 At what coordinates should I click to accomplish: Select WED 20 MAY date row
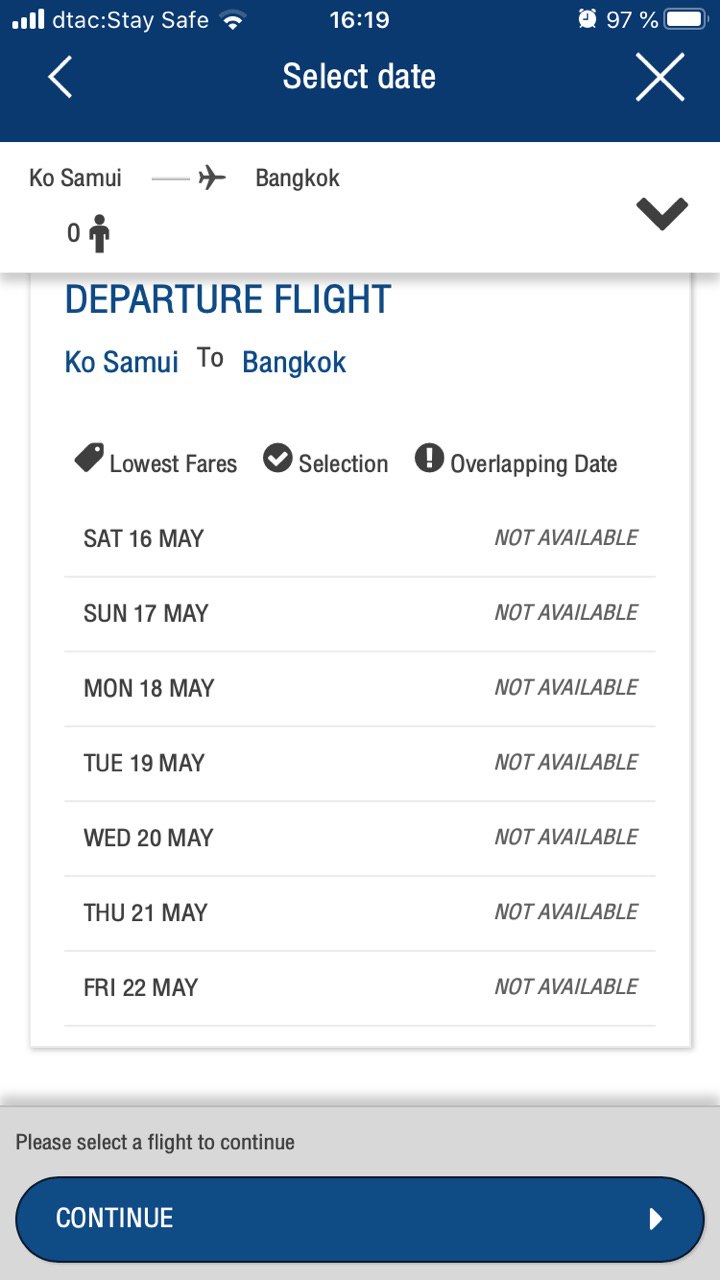(360, 839)
